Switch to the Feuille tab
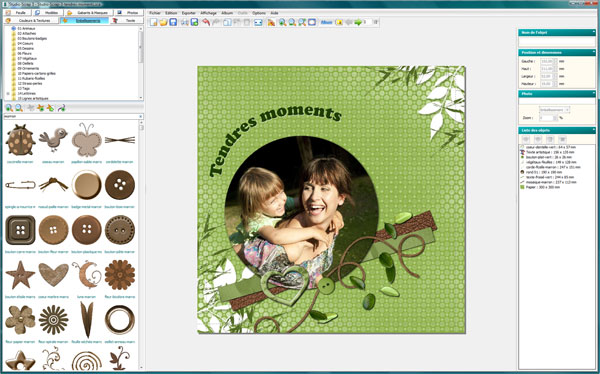Viewport: 600px width, 374px height. 18,13
